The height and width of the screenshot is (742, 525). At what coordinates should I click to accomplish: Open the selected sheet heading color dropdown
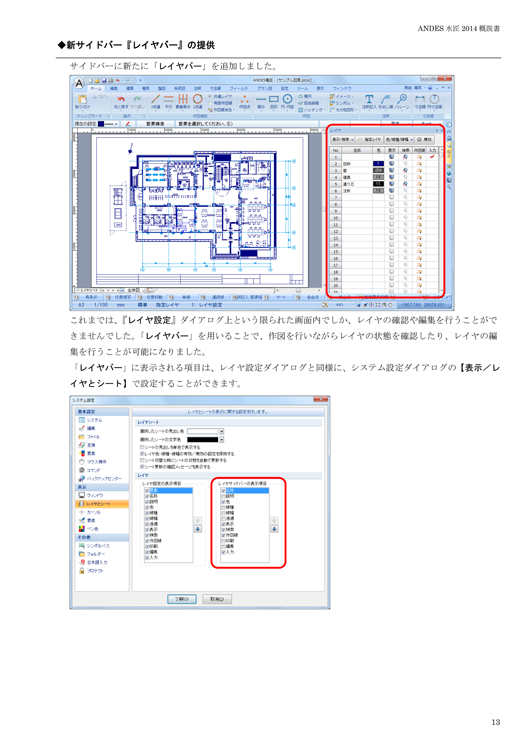(x=222, y=432)
